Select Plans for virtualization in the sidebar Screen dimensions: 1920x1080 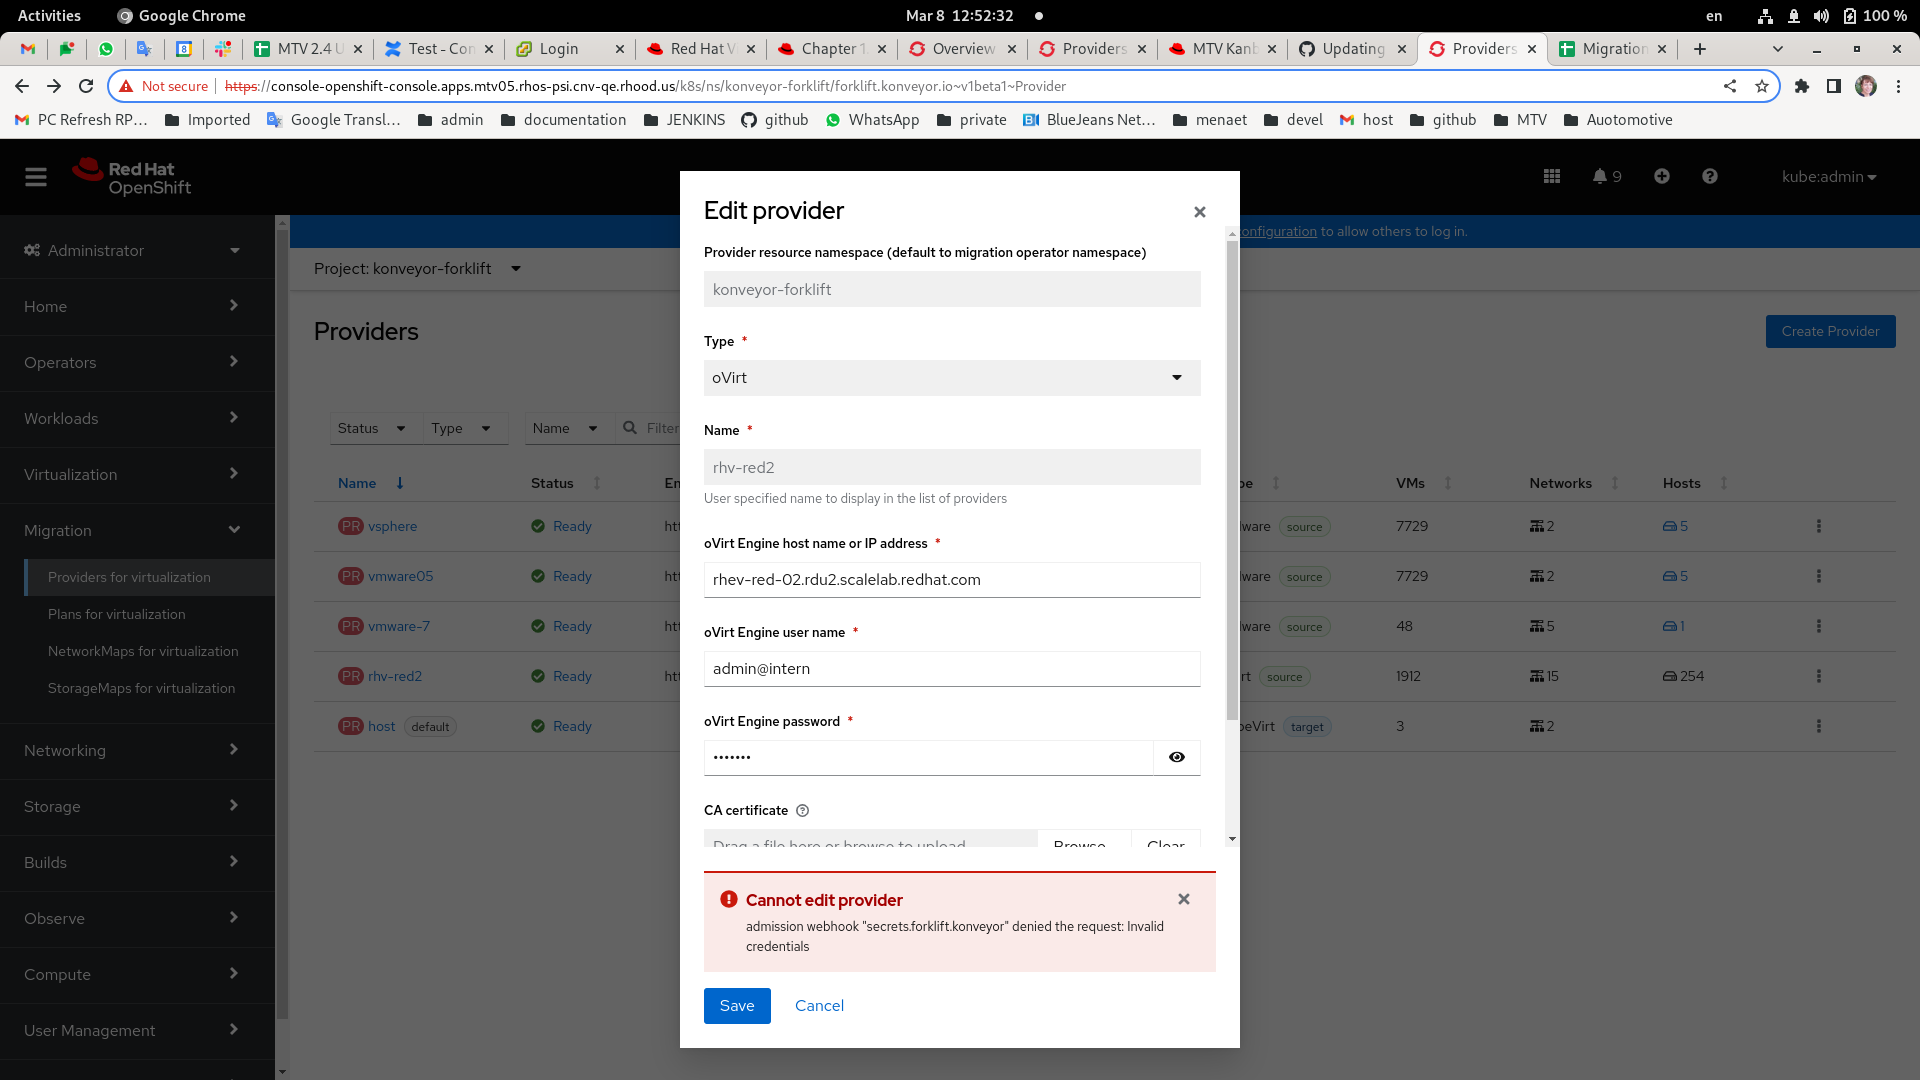[x=116, y=614]
